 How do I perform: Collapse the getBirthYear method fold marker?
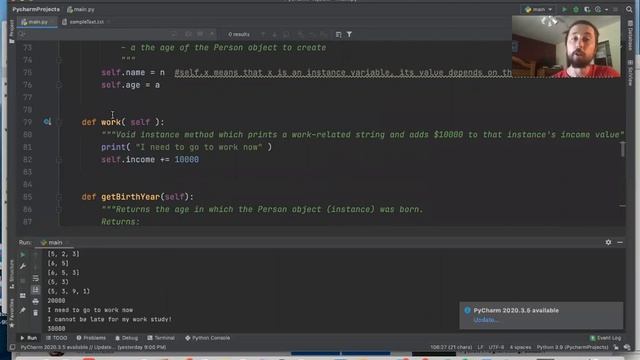click(59, 197)
